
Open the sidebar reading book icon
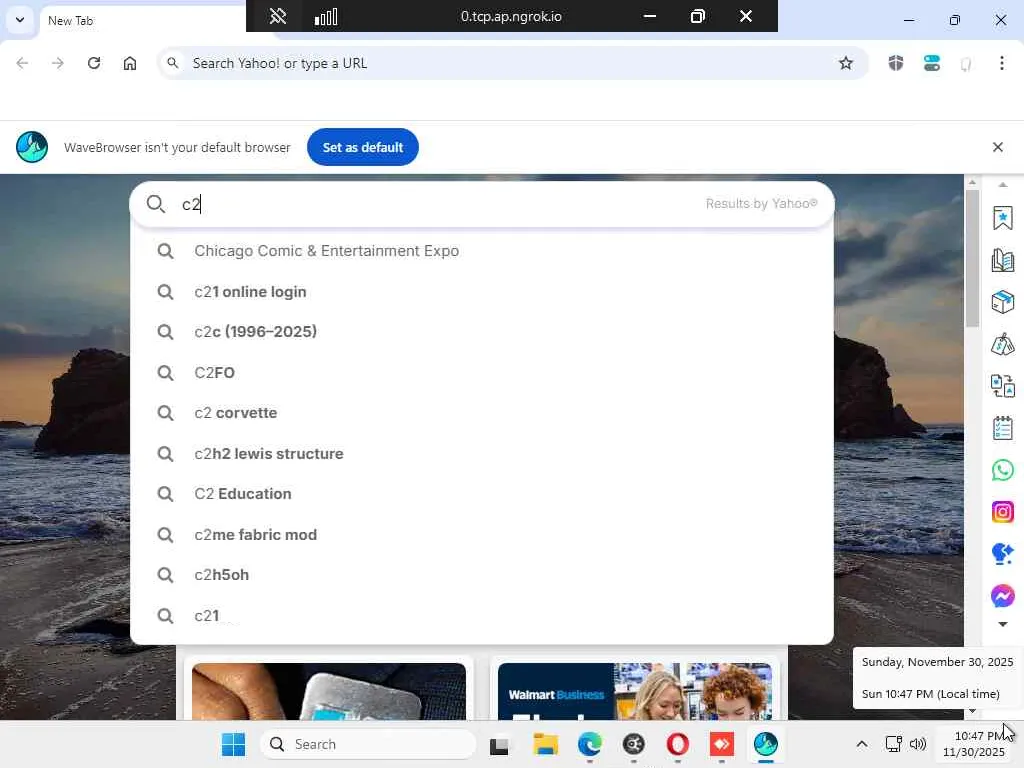click(1002, 261)
